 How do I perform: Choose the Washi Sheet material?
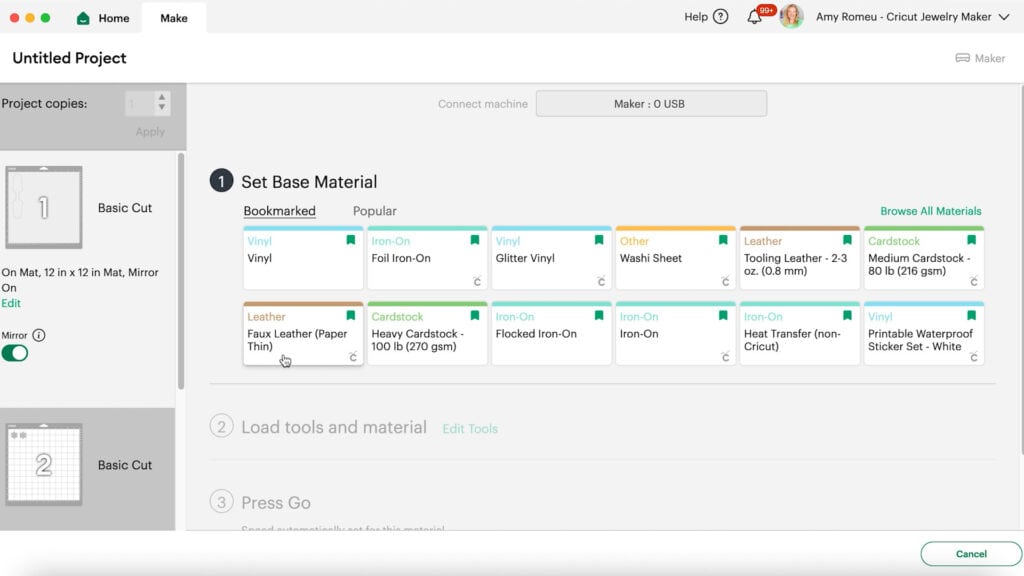pos(675,258)
